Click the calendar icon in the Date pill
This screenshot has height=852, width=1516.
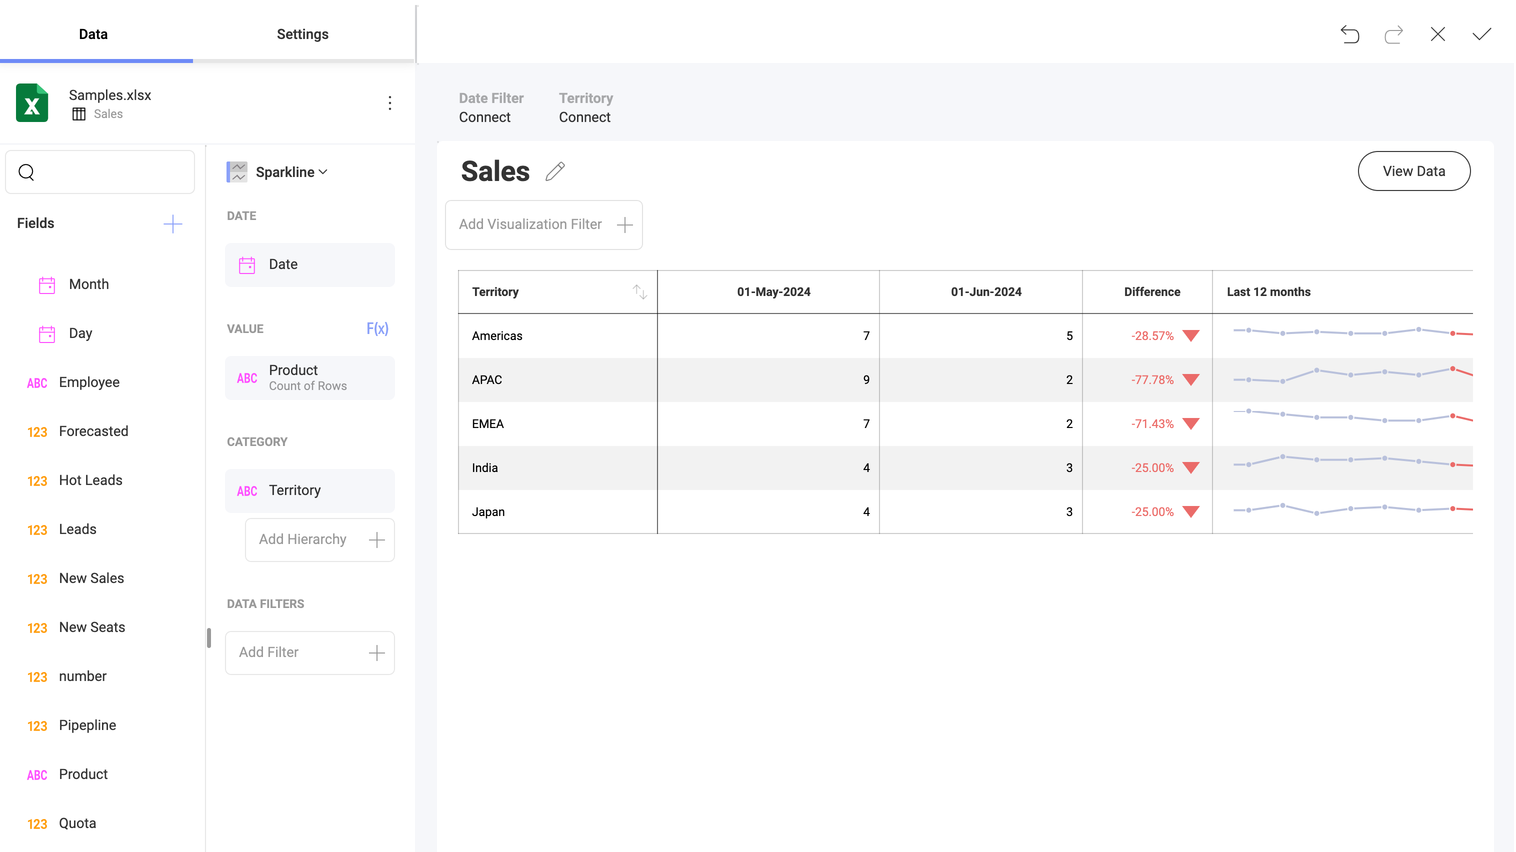point(247,265)
